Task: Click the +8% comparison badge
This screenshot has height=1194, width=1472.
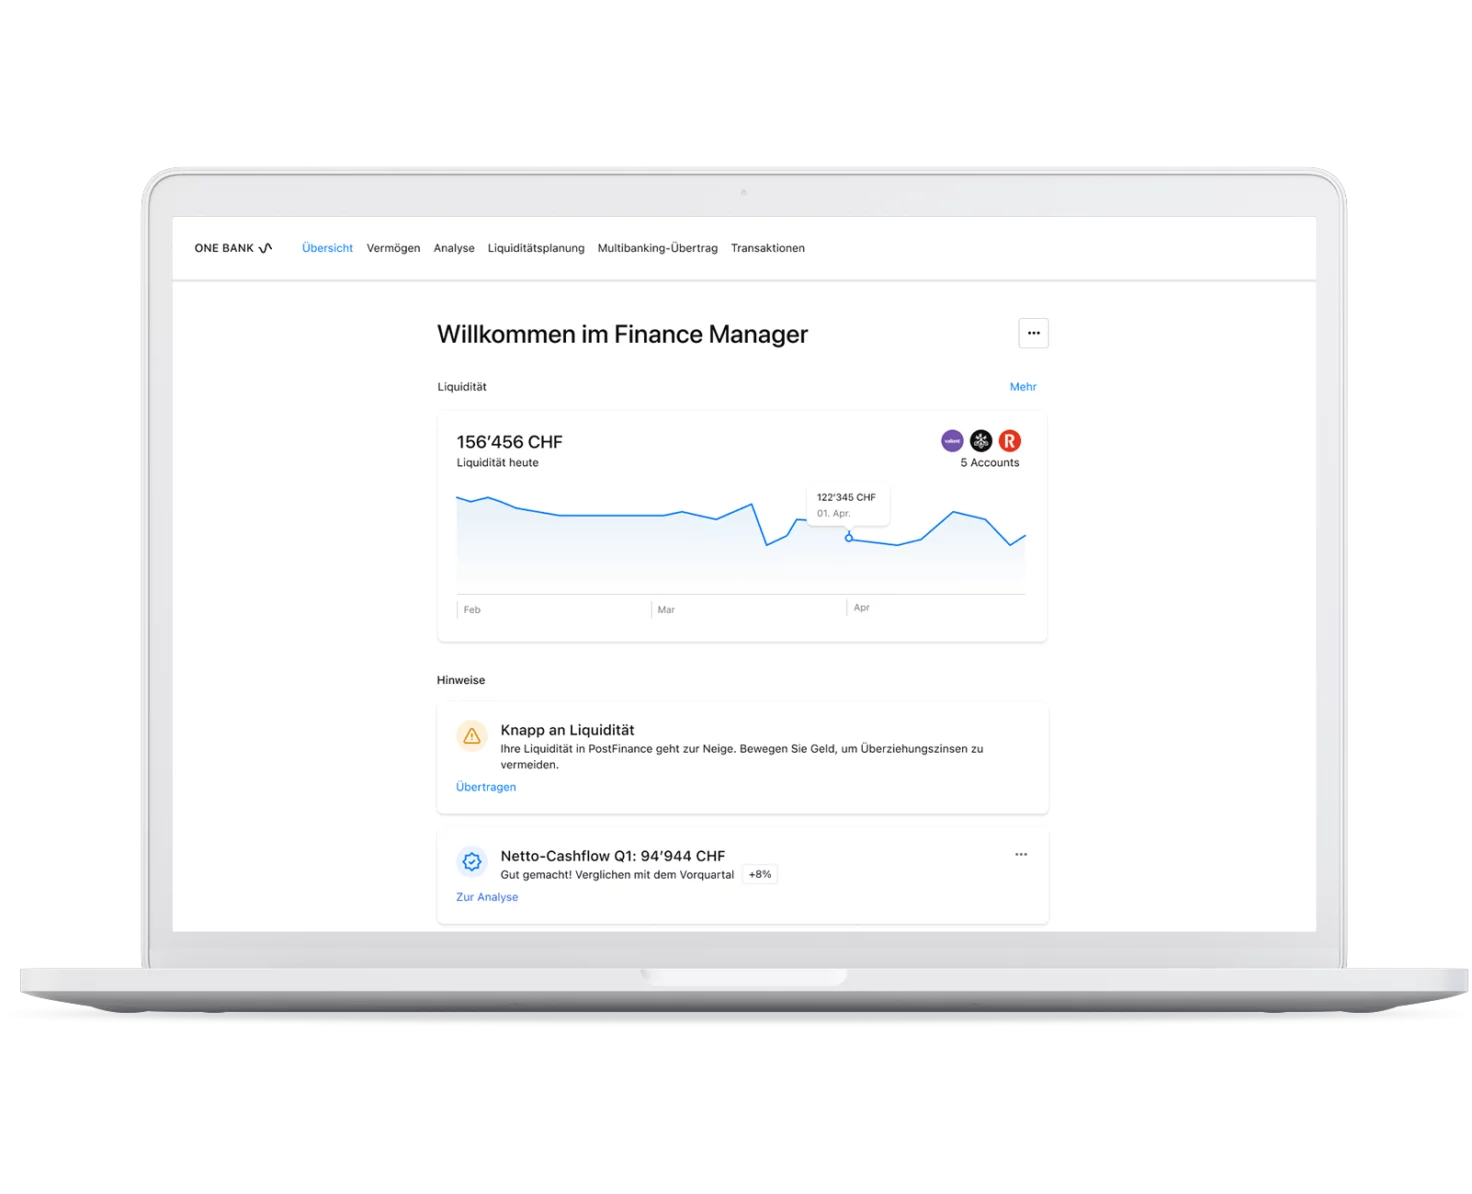Action: click(760, 874)
